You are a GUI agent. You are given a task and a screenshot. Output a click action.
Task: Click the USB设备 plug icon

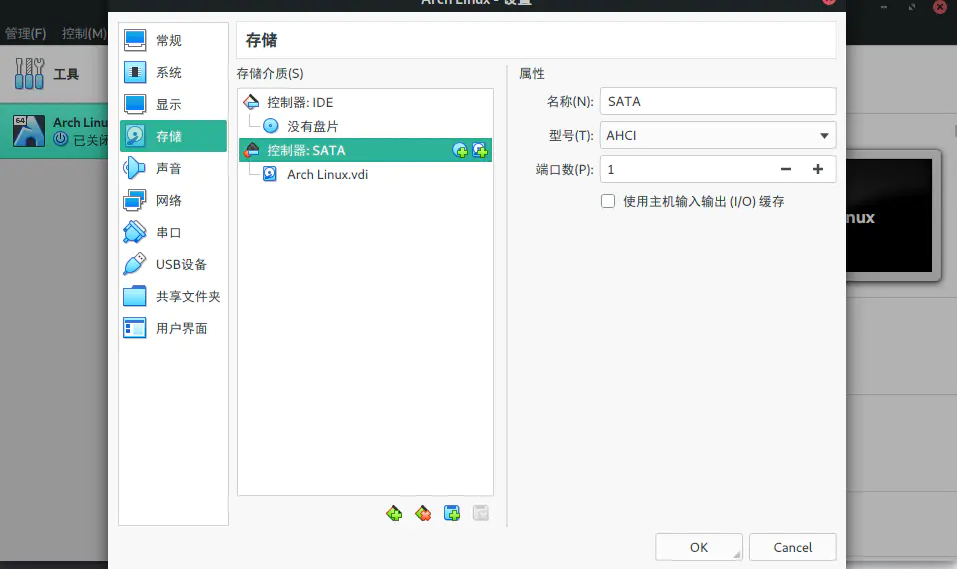134,264
